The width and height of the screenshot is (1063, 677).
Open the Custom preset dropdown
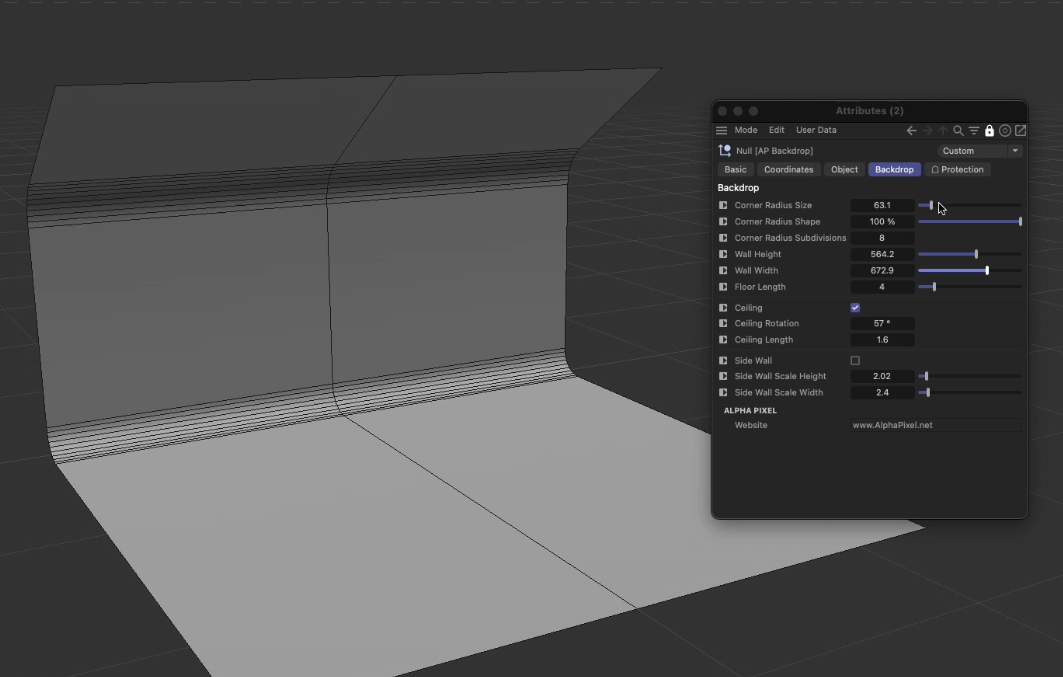(979, 151)
